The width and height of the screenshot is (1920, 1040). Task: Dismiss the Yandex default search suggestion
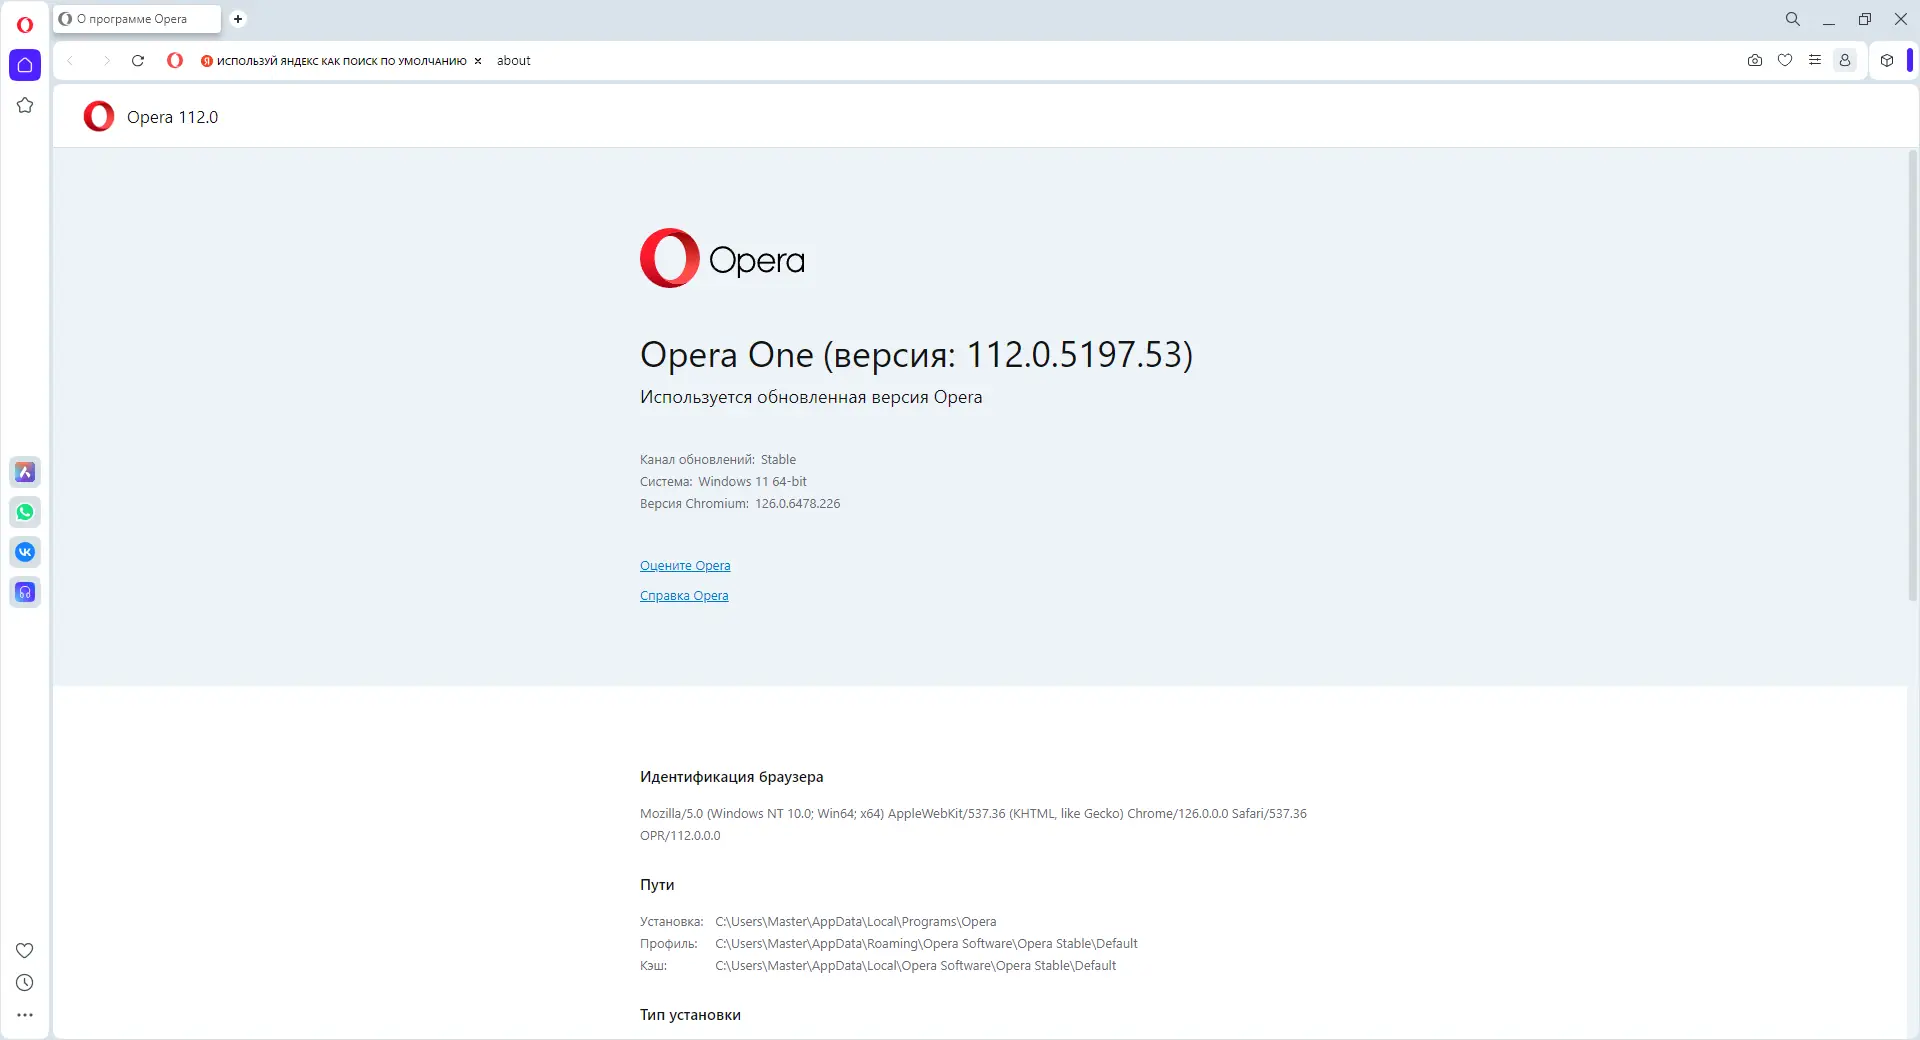click(x=478, y=61)
